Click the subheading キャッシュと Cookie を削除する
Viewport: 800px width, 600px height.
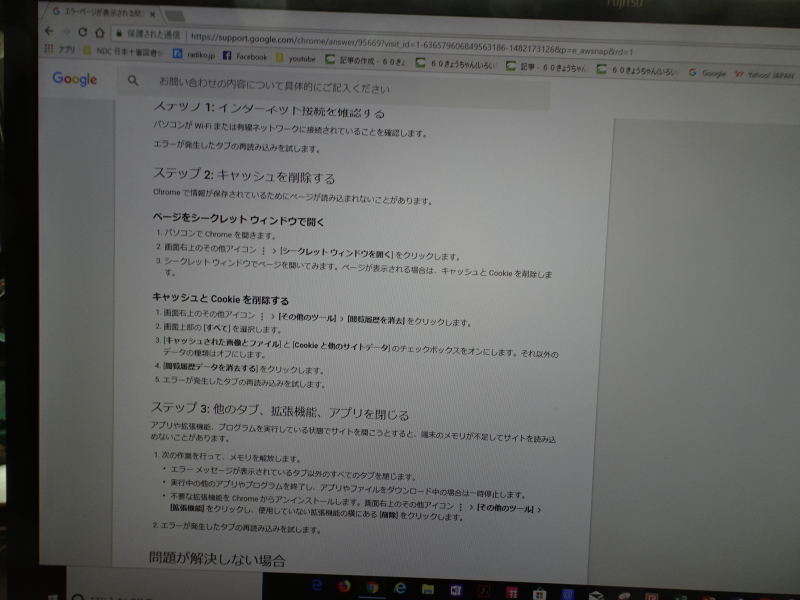(x=220, y=298)
